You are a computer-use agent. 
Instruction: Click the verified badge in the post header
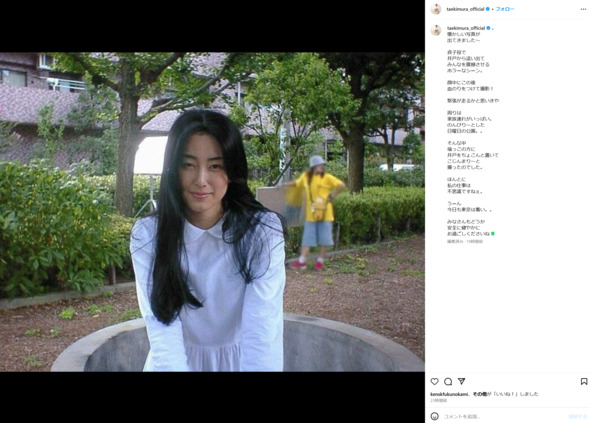tap(488, 9)
